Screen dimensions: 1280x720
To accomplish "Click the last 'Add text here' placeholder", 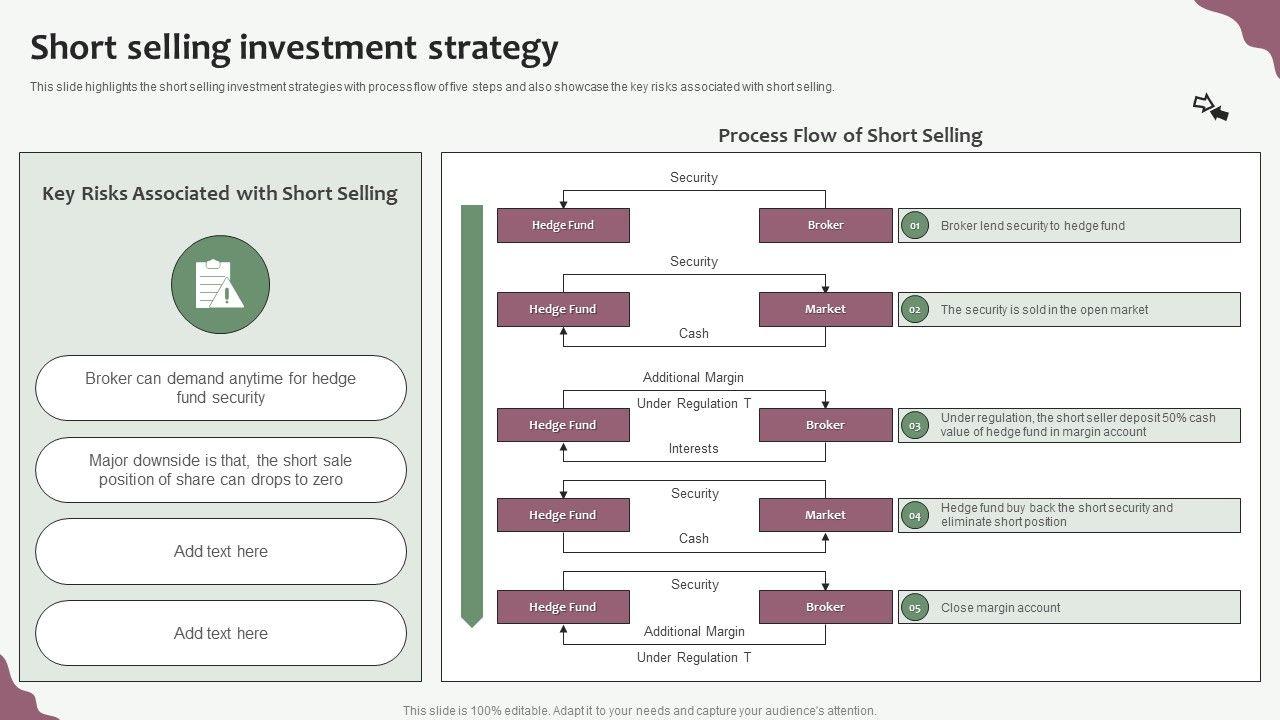I will tap(221, 633).
